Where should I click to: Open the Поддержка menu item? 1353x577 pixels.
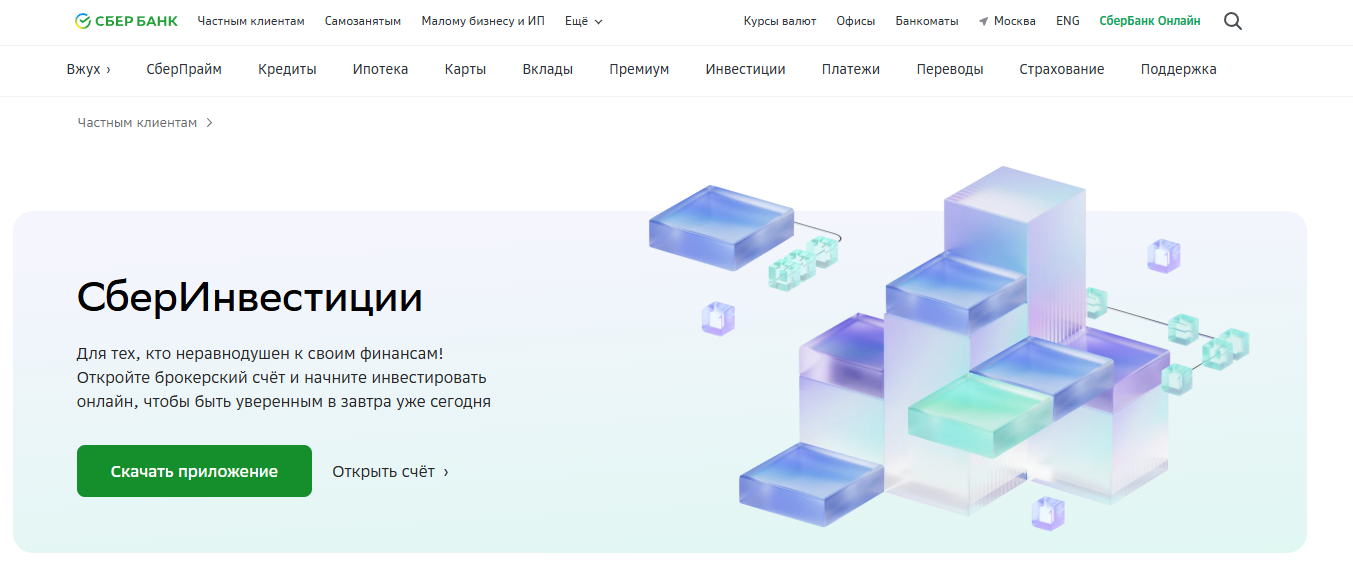click(x=1178, y=70)
